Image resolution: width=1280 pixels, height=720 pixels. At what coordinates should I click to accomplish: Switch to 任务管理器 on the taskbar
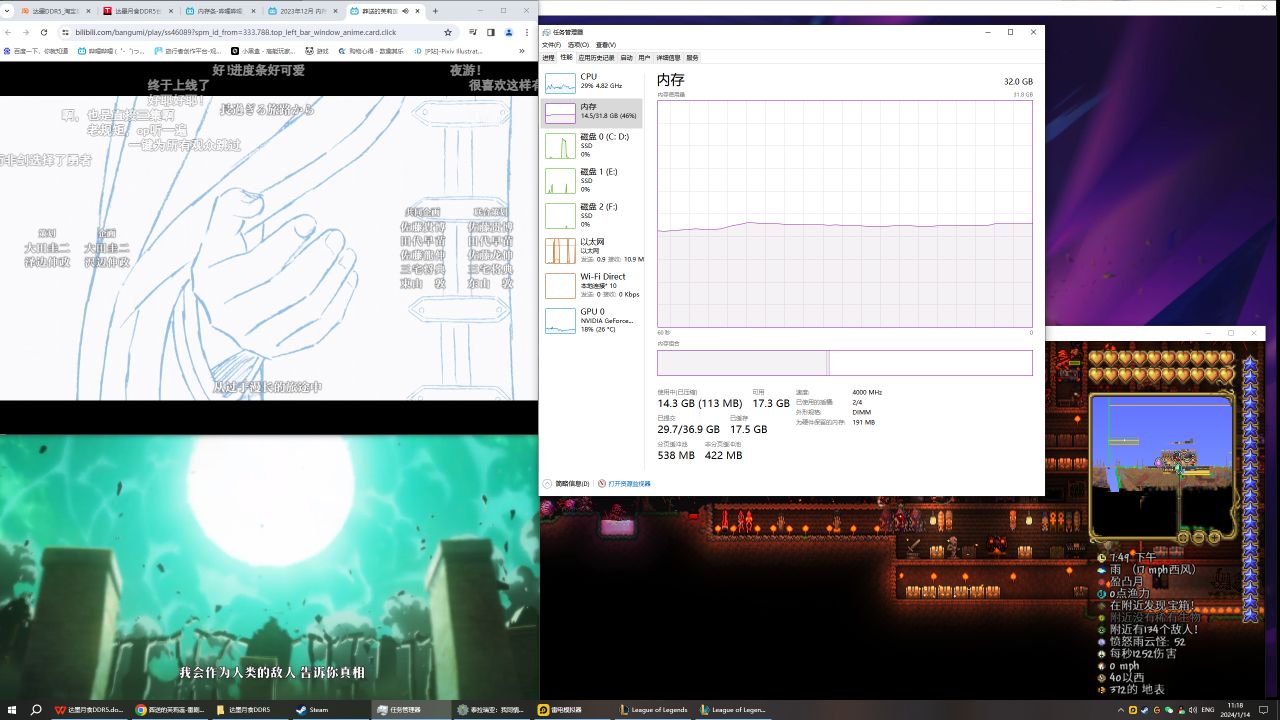[411, 710]
